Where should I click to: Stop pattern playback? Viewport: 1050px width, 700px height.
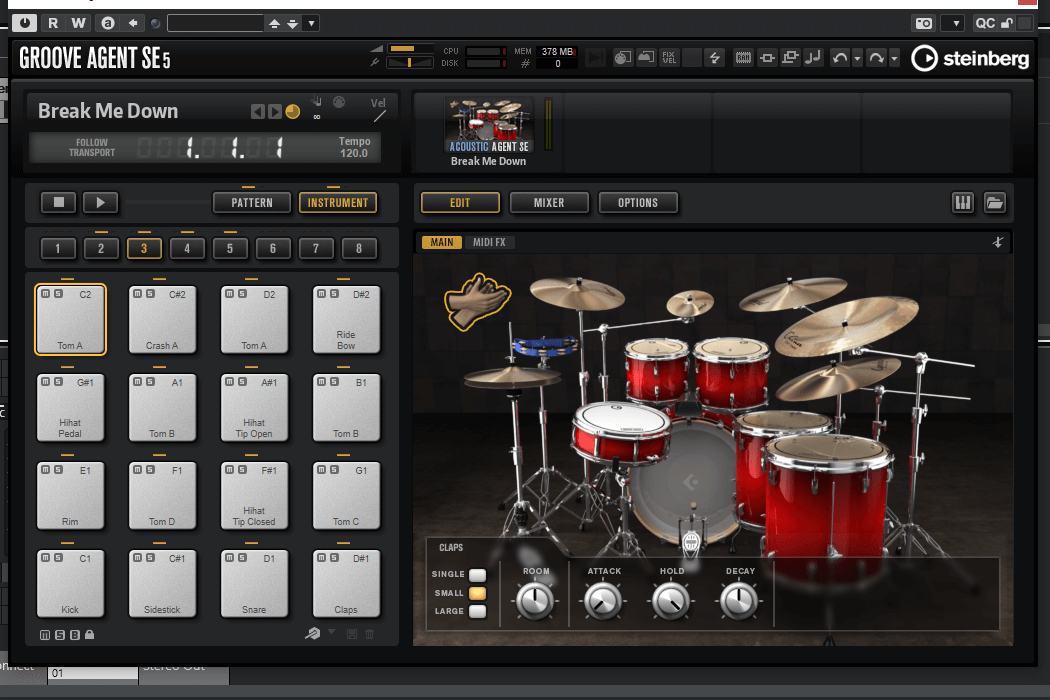(58, 202)
